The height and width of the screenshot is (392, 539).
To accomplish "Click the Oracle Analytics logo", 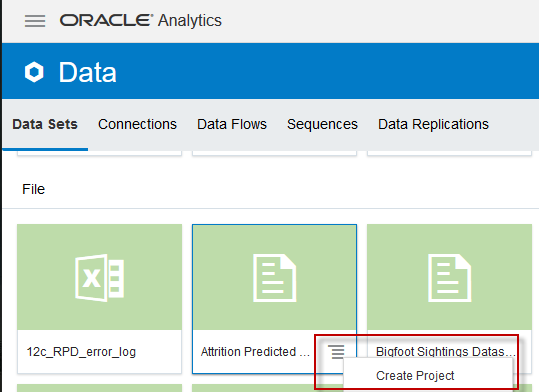I will click(x=141, y=20).
